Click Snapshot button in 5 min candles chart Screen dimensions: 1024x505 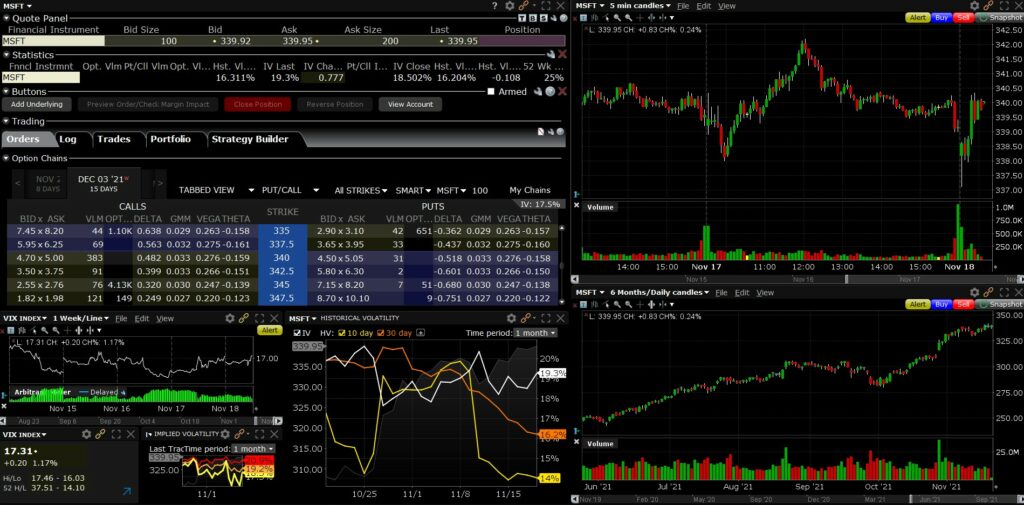999,18
